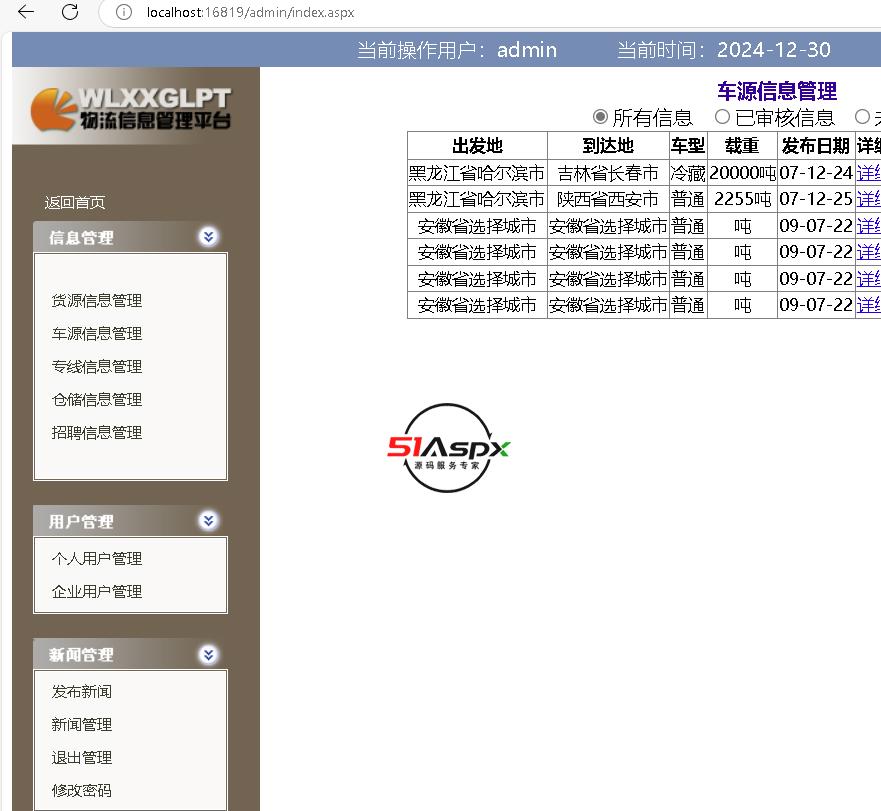This screenshot has height=811, width=881.
Task: Click the 发布日期 column header
Action: click(815, 146)
